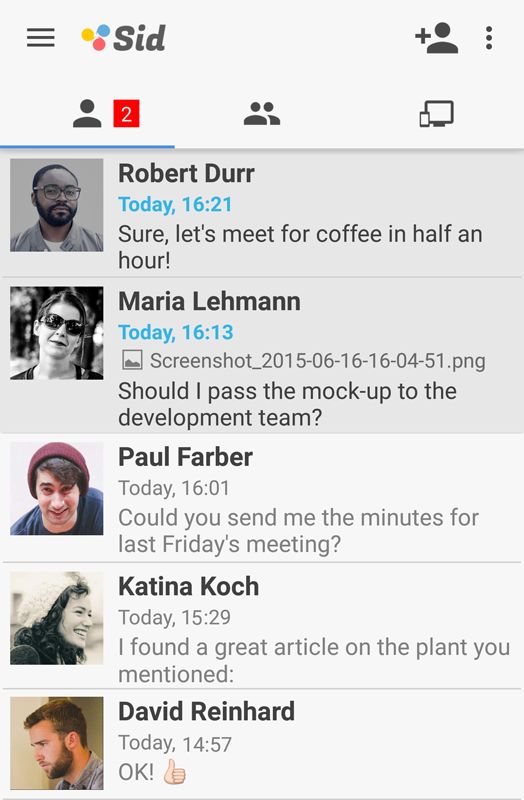524x800 pixels.
Task: Select the Maria Lehmann contact name
Action: pos(209,301)
